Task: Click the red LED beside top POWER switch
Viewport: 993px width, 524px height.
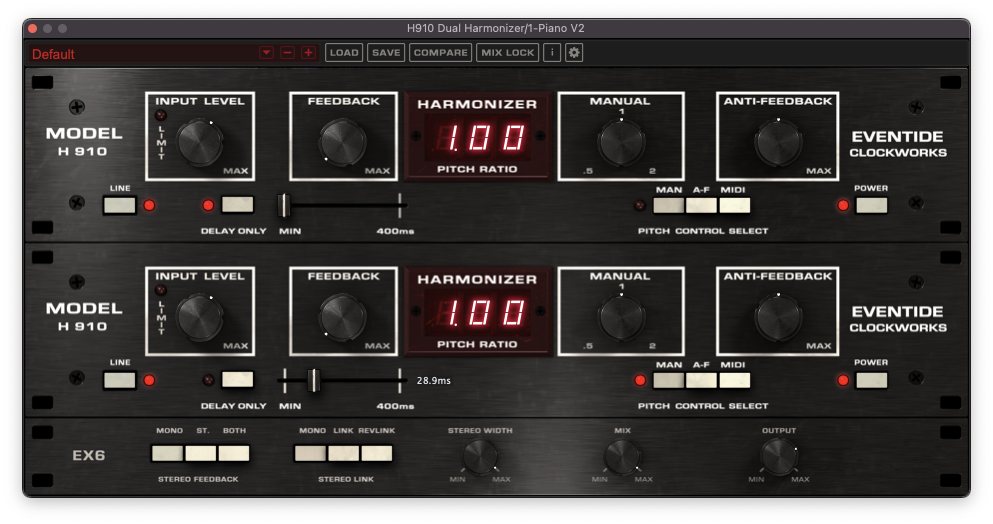Action: [843, 205]
